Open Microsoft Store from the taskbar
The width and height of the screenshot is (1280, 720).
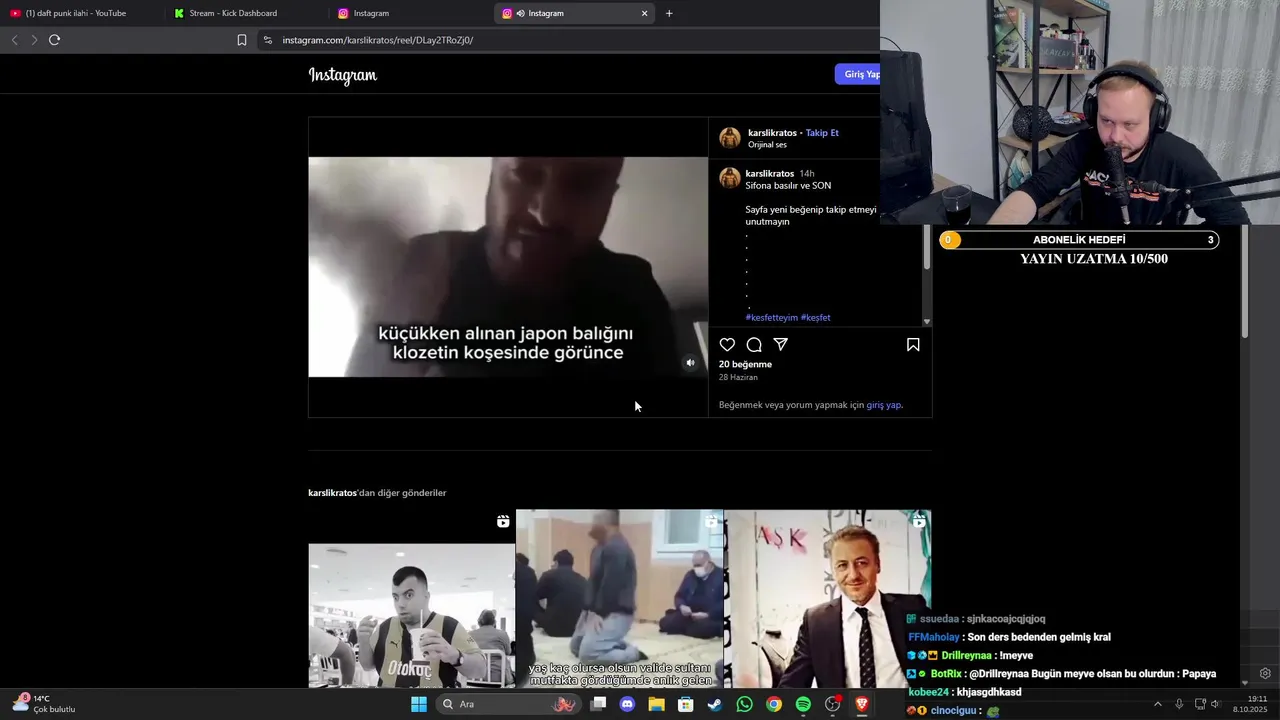685,704
